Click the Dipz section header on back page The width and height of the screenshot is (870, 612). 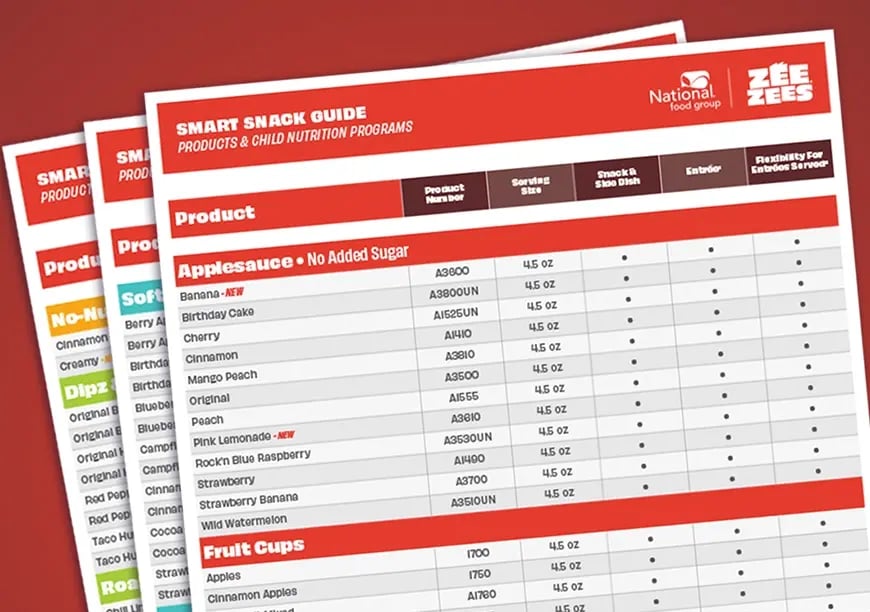(89, 390)
